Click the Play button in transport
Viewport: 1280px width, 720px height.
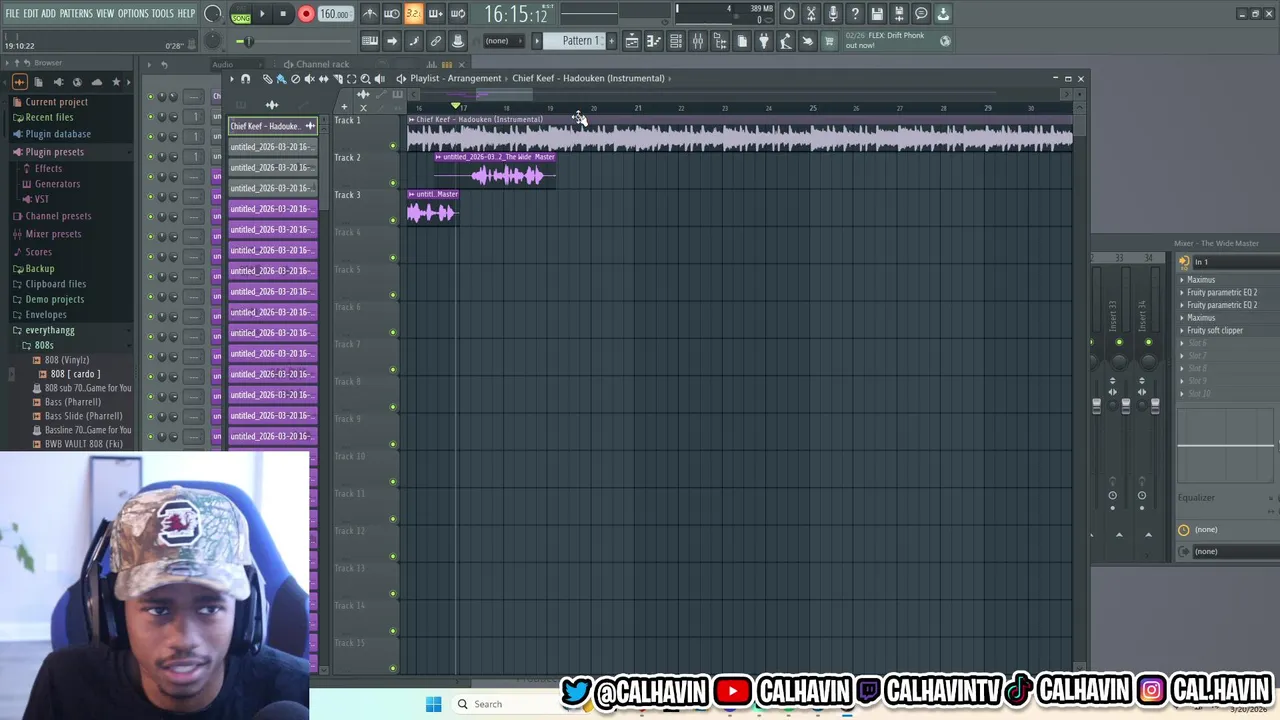(x=262, y=14)
